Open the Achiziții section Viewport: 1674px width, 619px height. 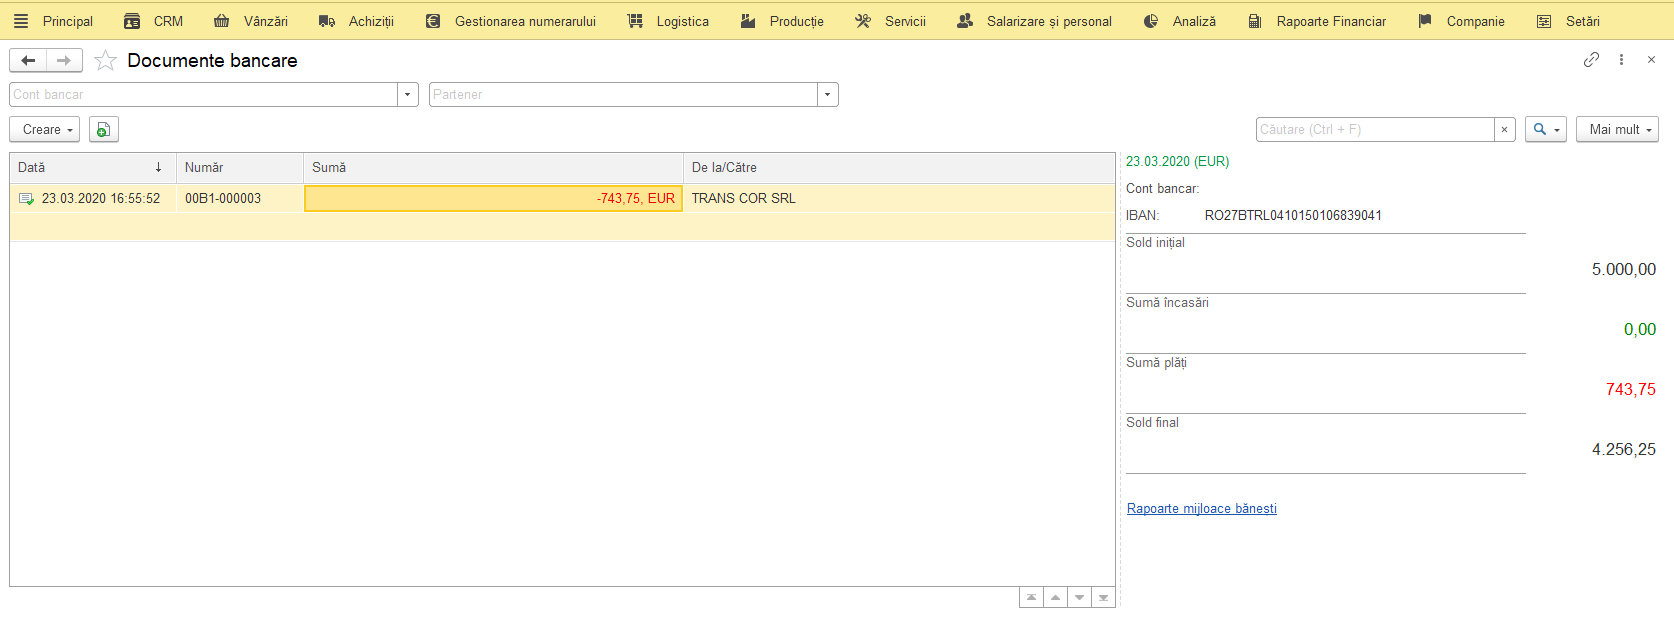click(x=371, y=21)
